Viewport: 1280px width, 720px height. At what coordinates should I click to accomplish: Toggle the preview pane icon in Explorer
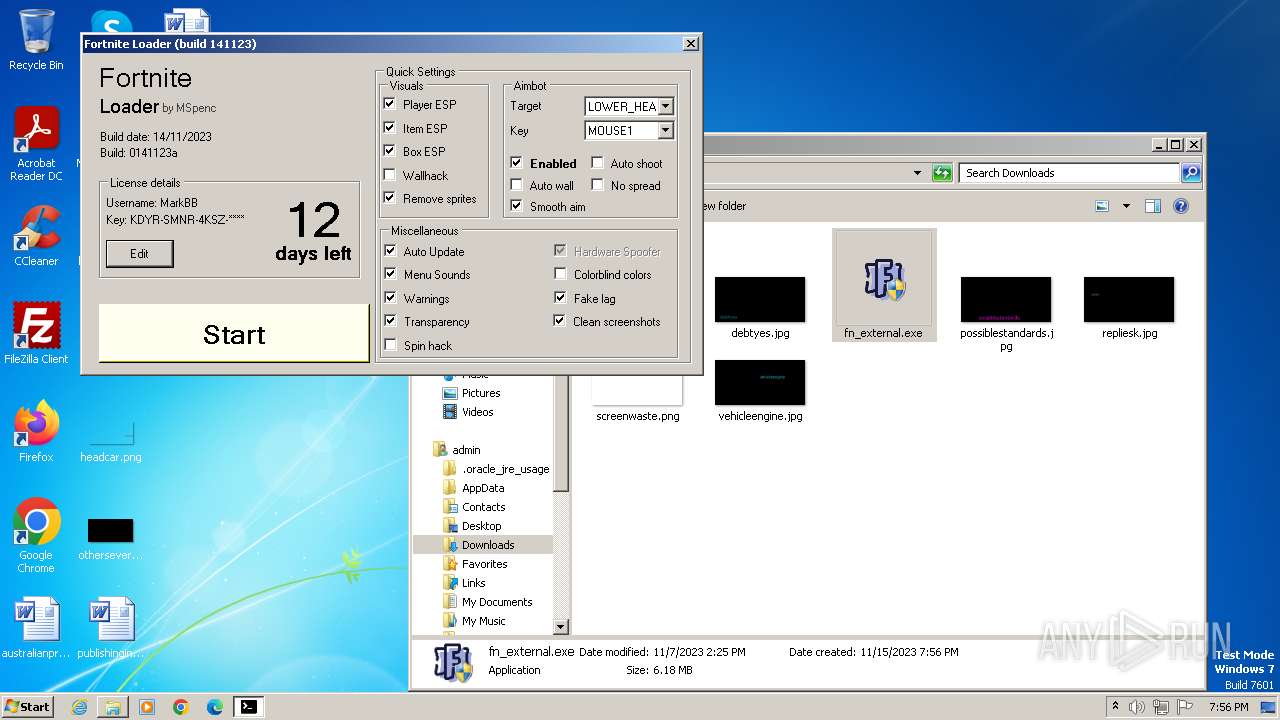coord(1152,206)
